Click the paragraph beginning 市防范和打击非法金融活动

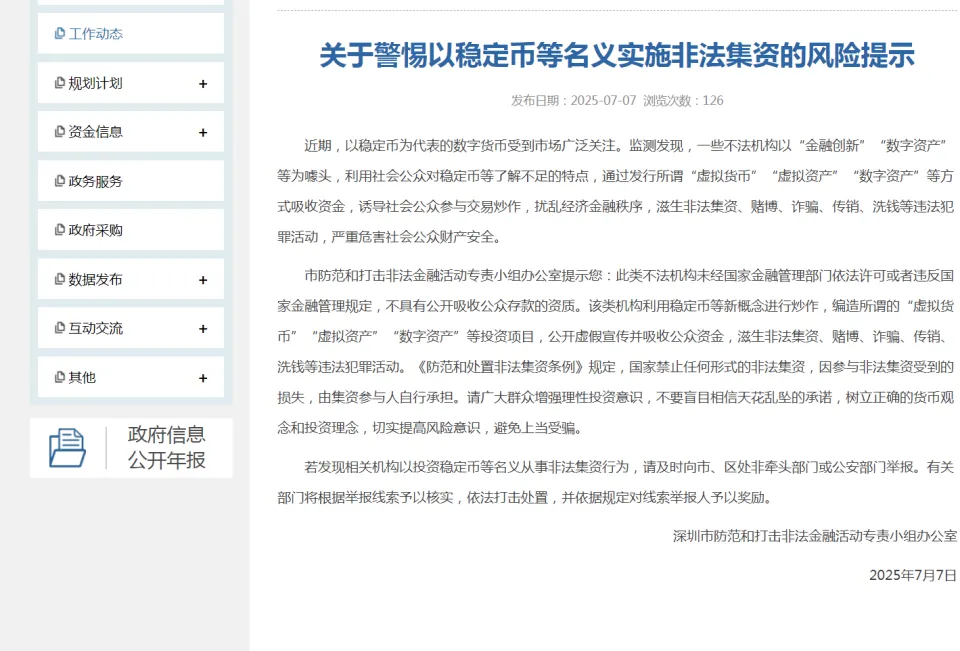(615, 352)
